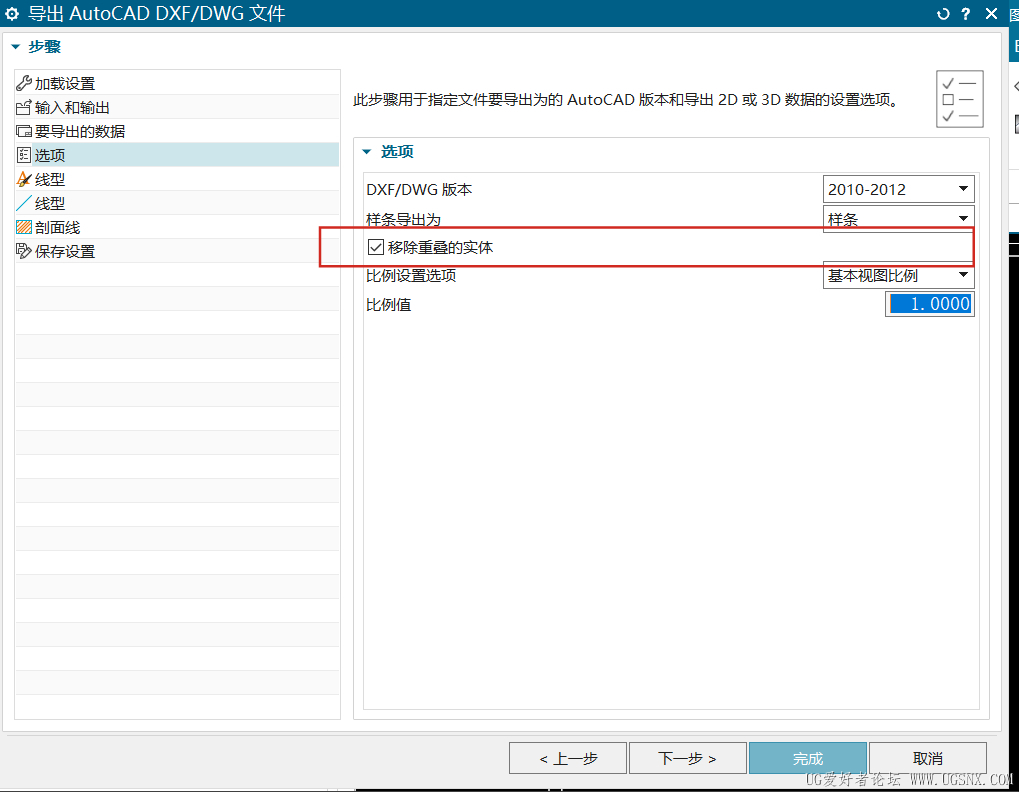Click the checklist illustration icon at top right
The width and height of the screenshot is (1019, 792).
point(959,99)
